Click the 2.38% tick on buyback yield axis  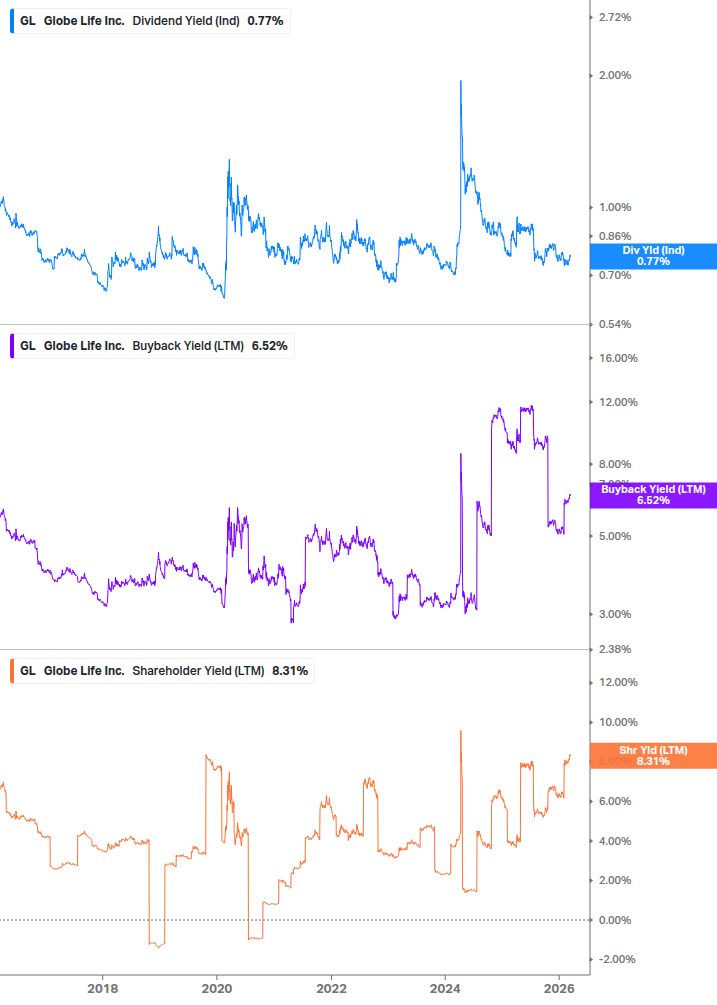615,649
